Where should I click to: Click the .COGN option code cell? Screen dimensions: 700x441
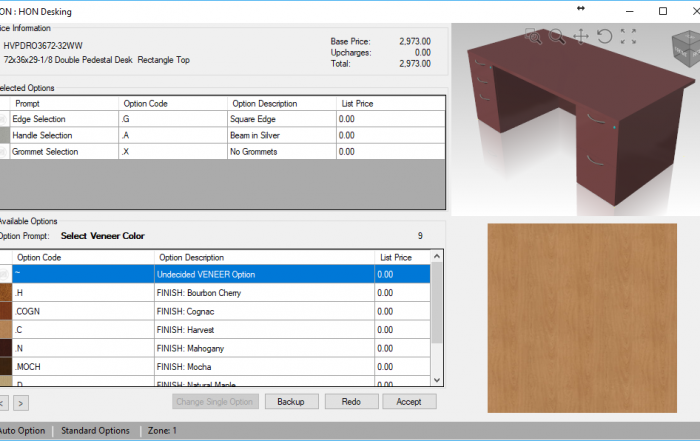[x=83, y=311]
